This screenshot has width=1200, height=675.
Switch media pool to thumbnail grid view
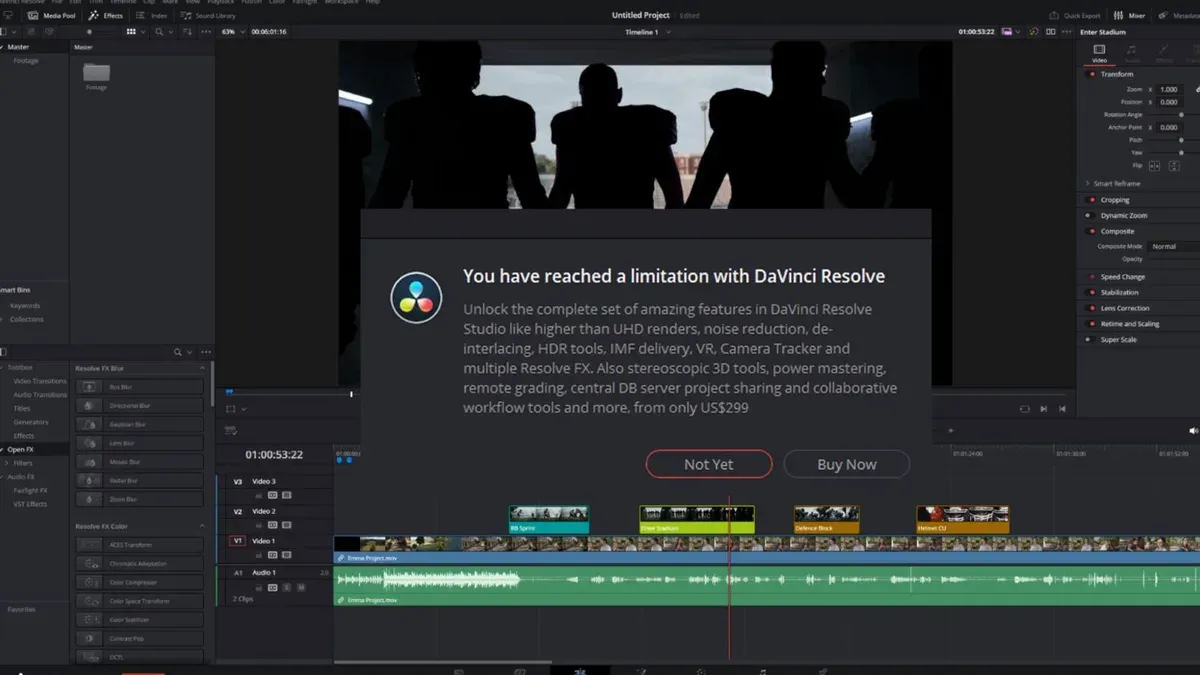point(131,32)
